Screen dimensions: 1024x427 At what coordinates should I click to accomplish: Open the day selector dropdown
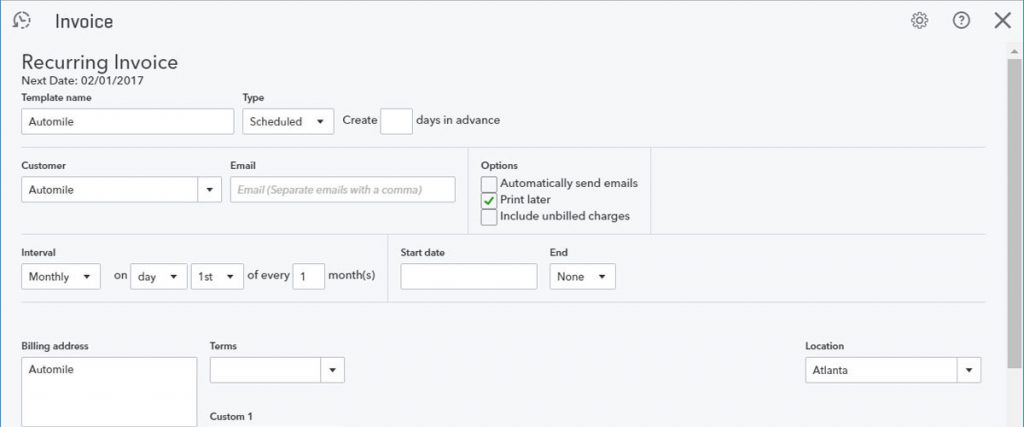pos(160,277)
